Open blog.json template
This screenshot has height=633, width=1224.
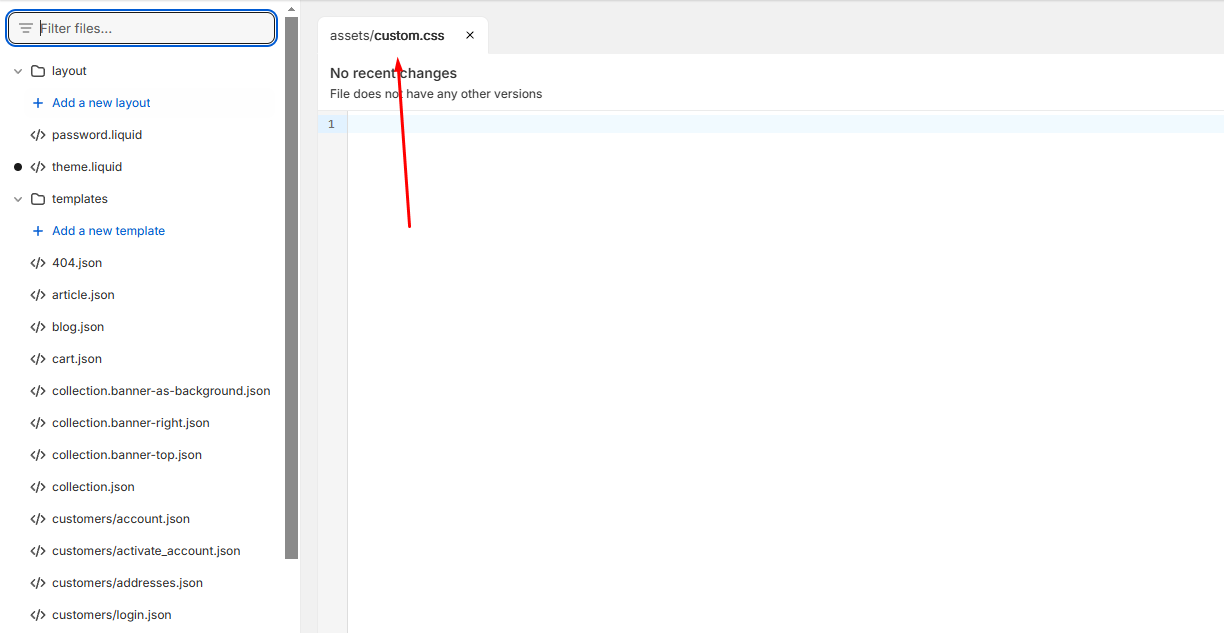[x=78, y=327]
